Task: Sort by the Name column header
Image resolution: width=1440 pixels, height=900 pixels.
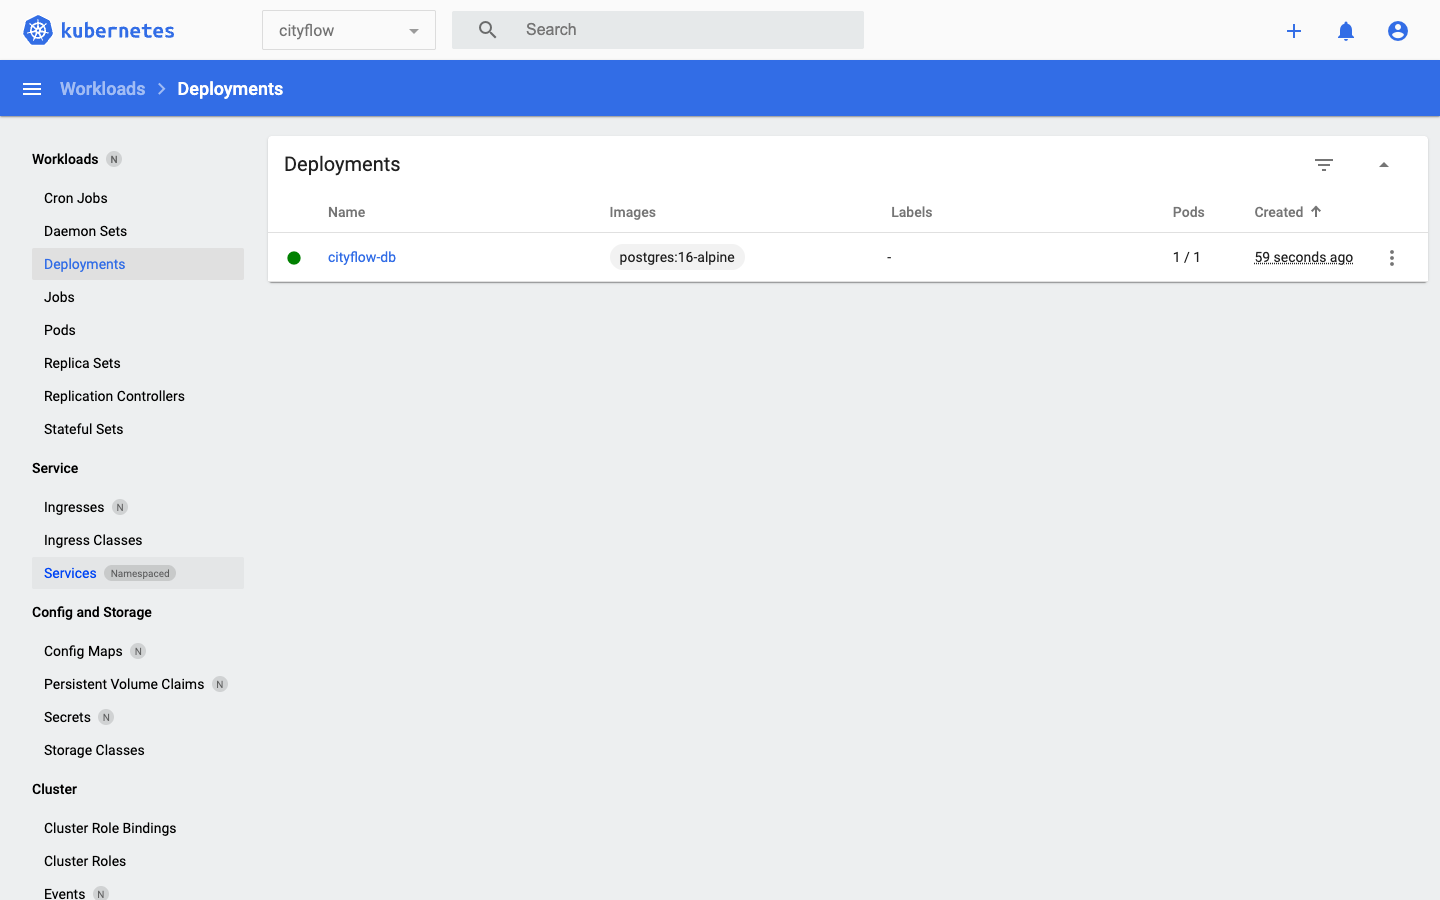Action: click(347, 212)
